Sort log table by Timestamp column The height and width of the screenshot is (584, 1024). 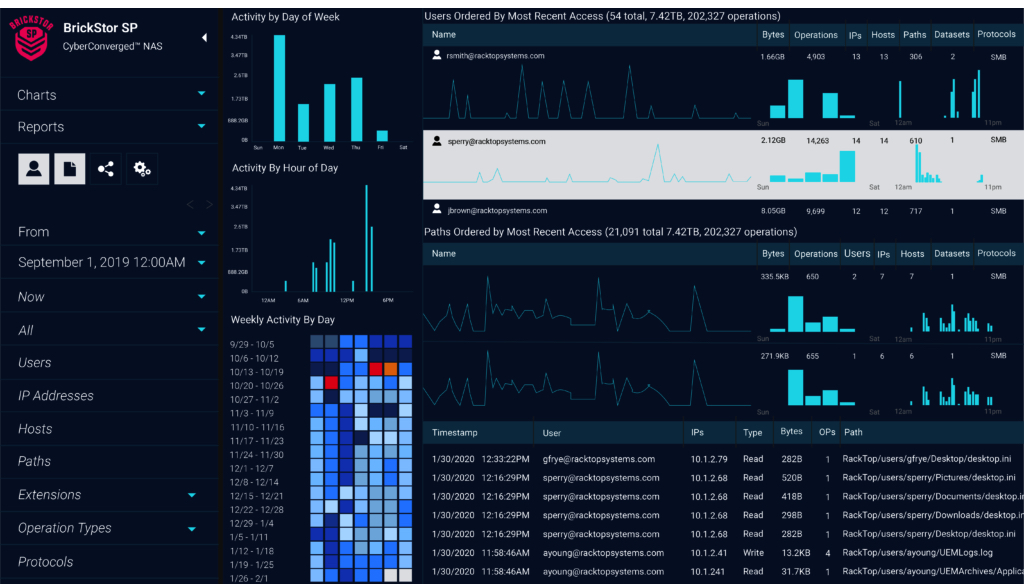point(455,432)
